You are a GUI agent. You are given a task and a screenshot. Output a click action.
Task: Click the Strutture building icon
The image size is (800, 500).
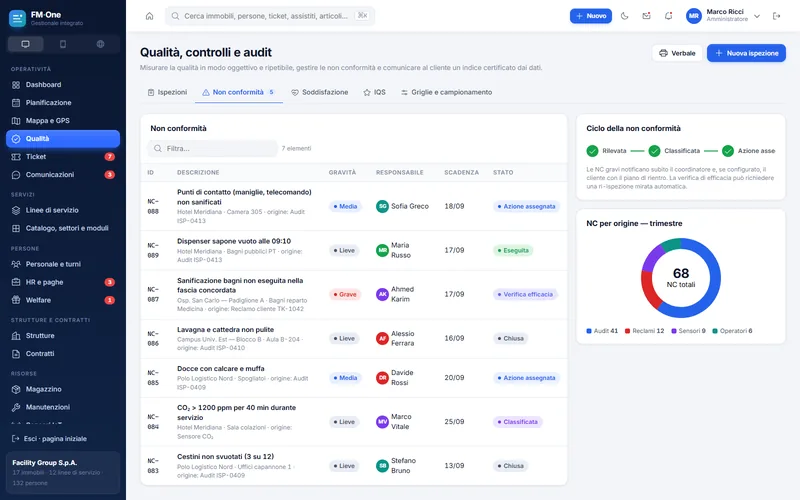(x=16, y=336)
